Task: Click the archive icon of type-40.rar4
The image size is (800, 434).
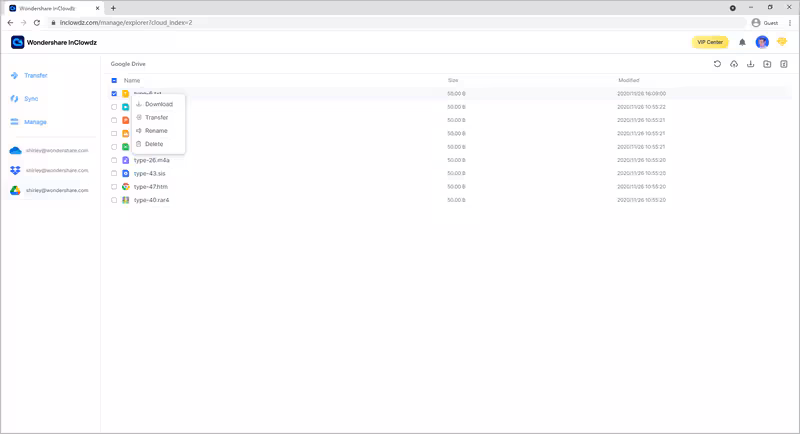Action: point(126,200)
